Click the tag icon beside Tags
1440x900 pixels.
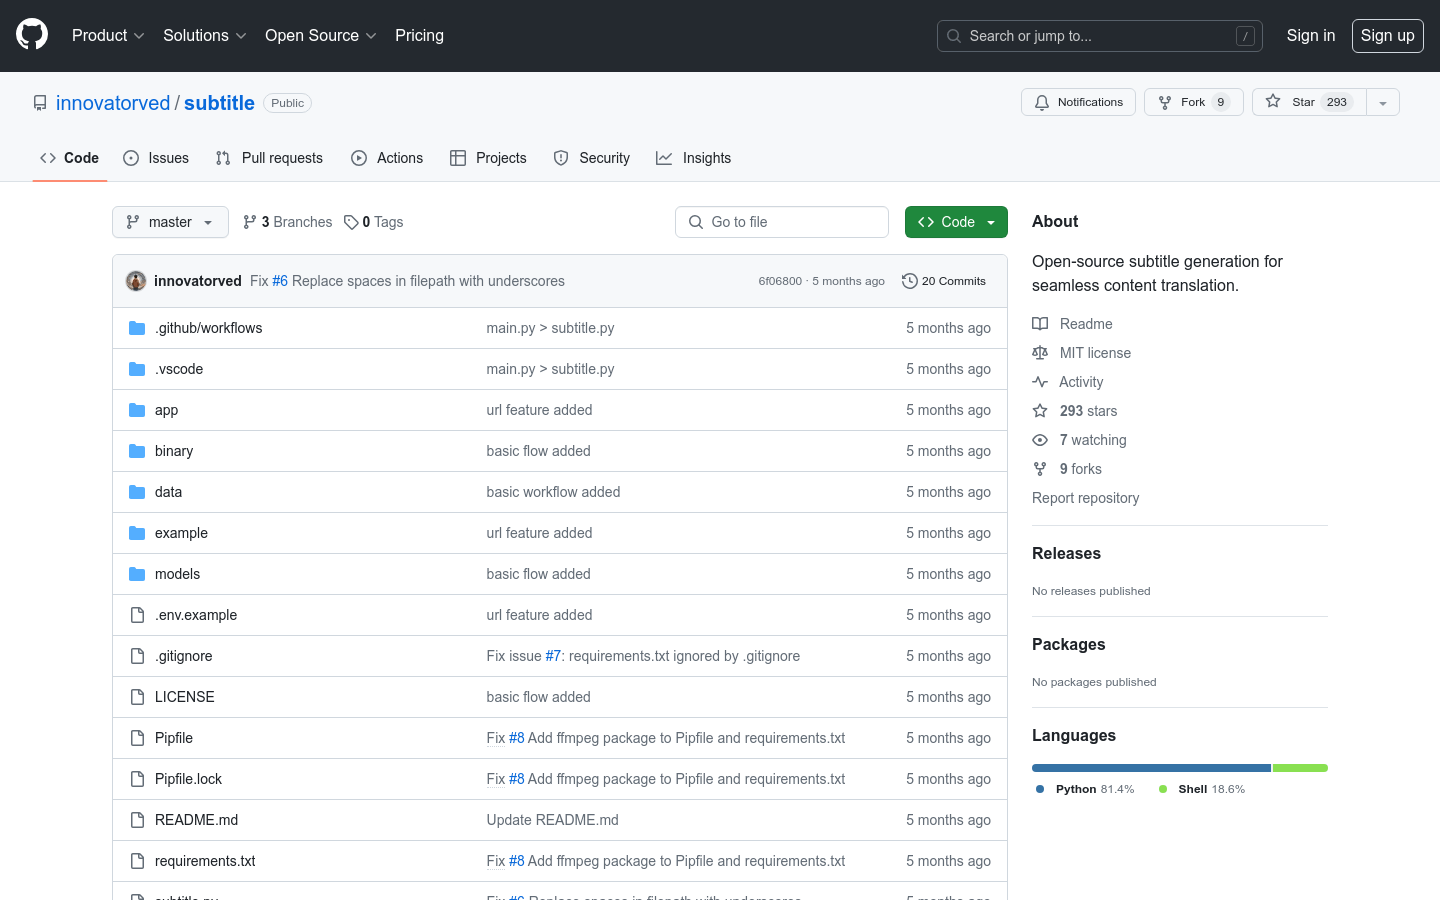(x=351, y=222)
